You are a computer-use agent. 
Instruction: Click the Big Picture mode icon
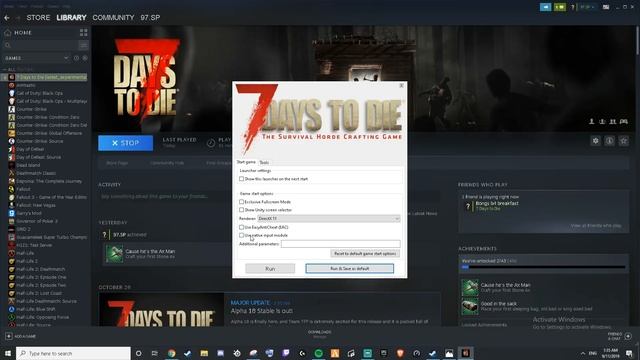pyautogui.click(x=606, y=7)
